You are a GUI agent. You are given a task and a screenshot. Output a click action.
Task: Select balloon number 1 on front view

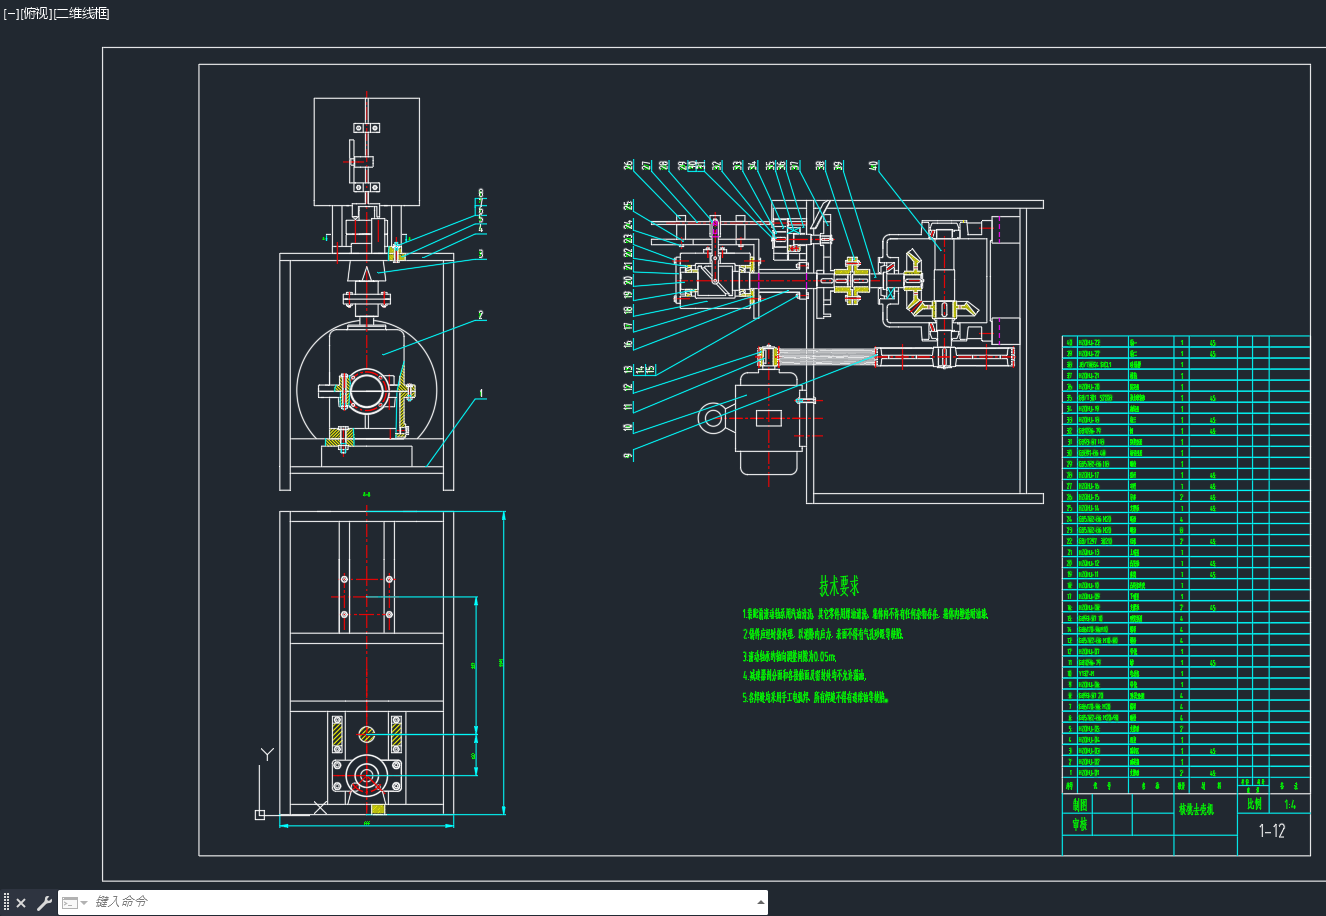(x=481, y=393)
